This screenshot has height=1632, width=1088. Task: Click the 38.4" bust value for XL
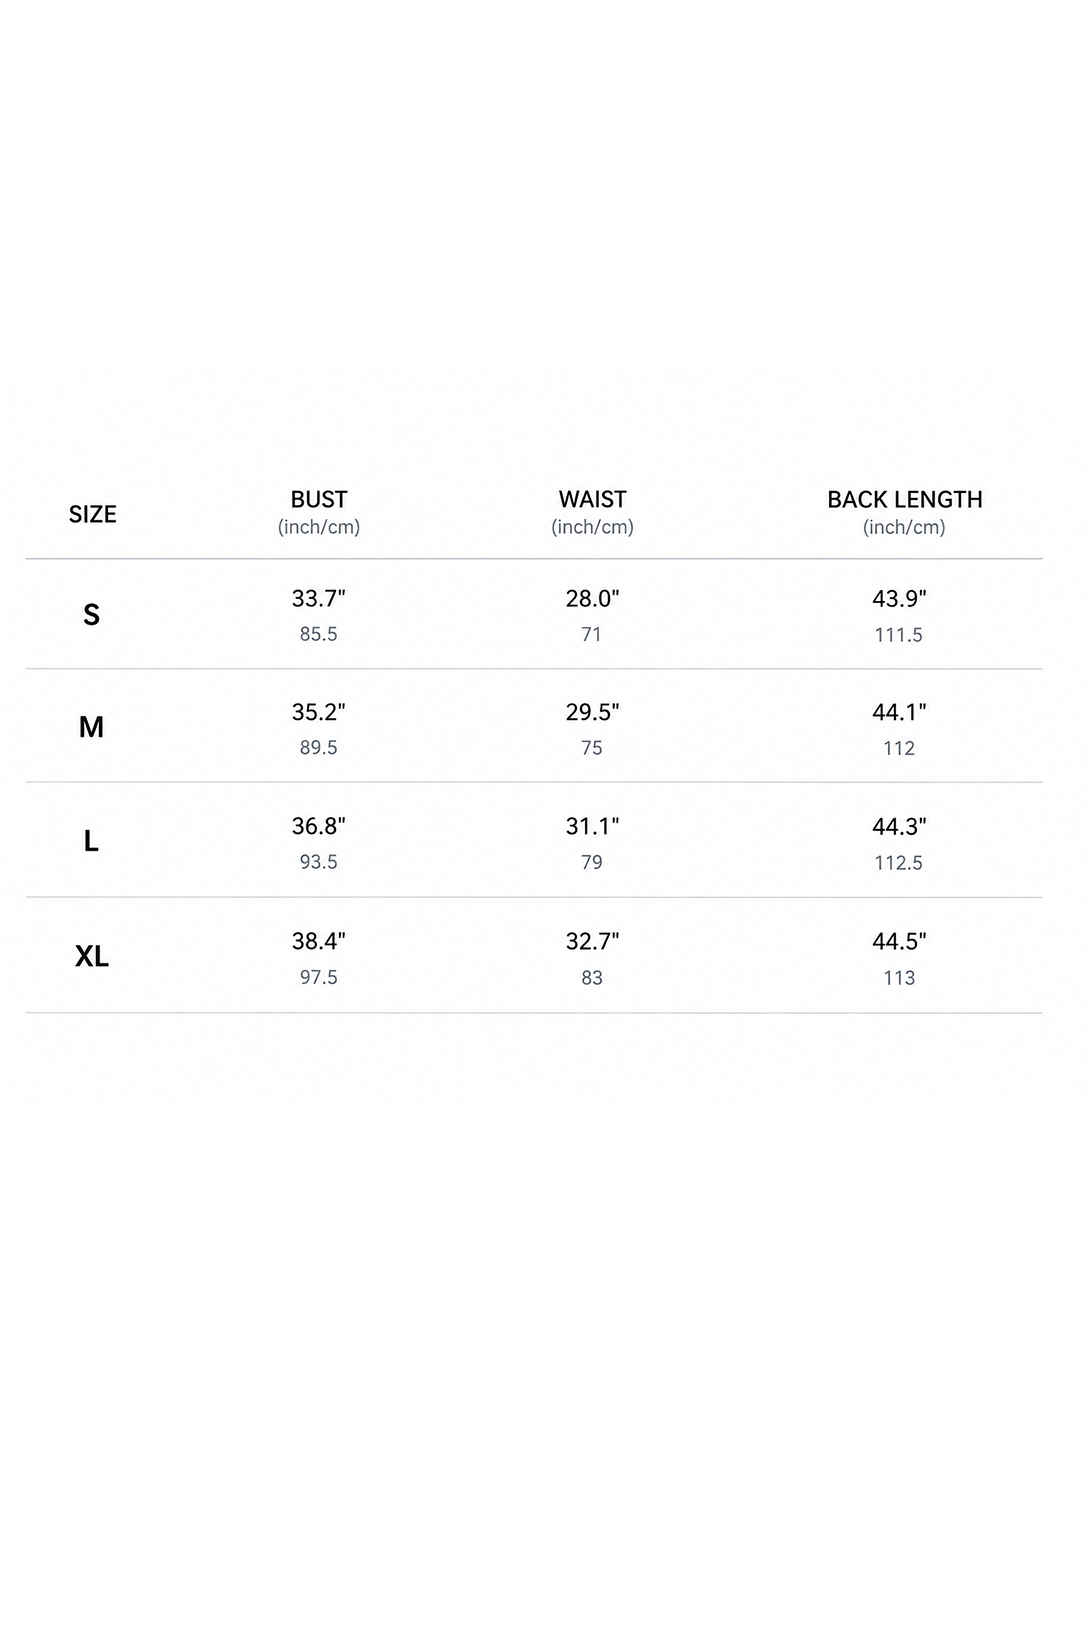(319, 941)
